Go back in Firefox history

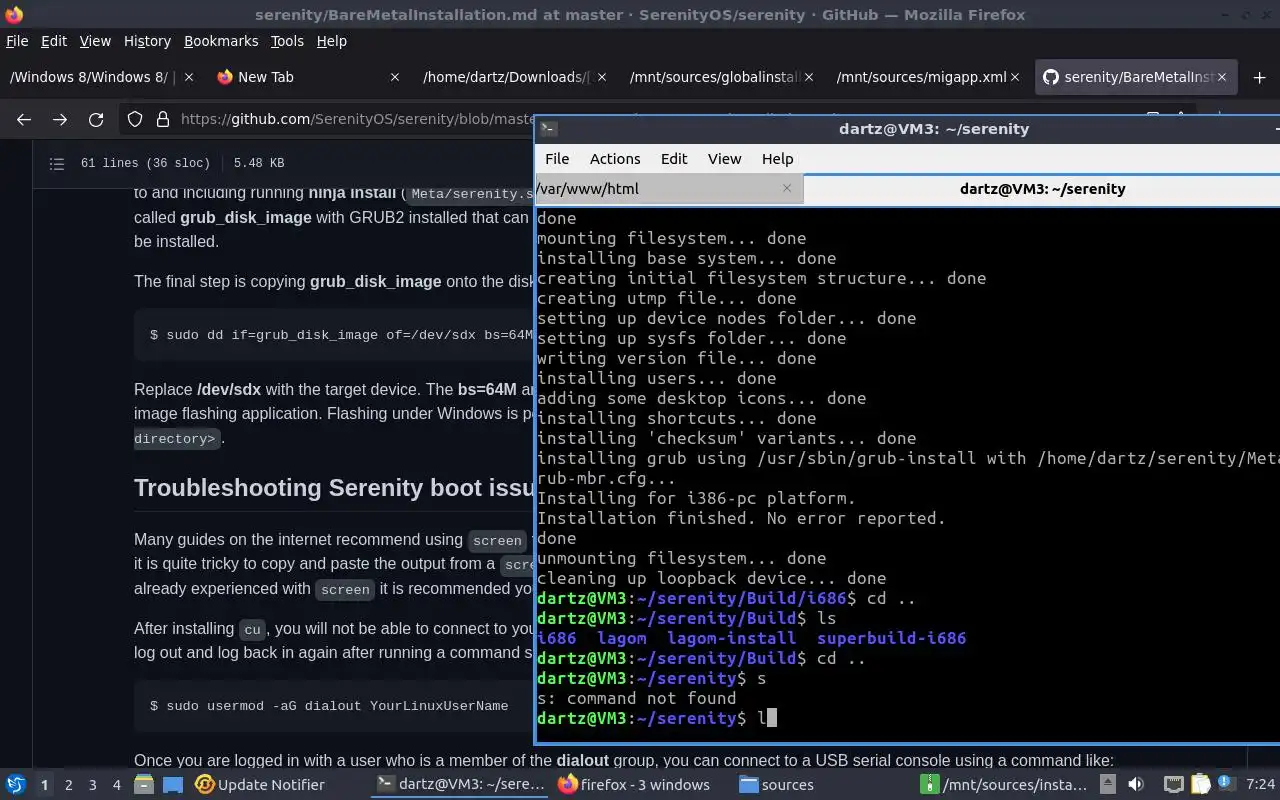pos(24,119)
